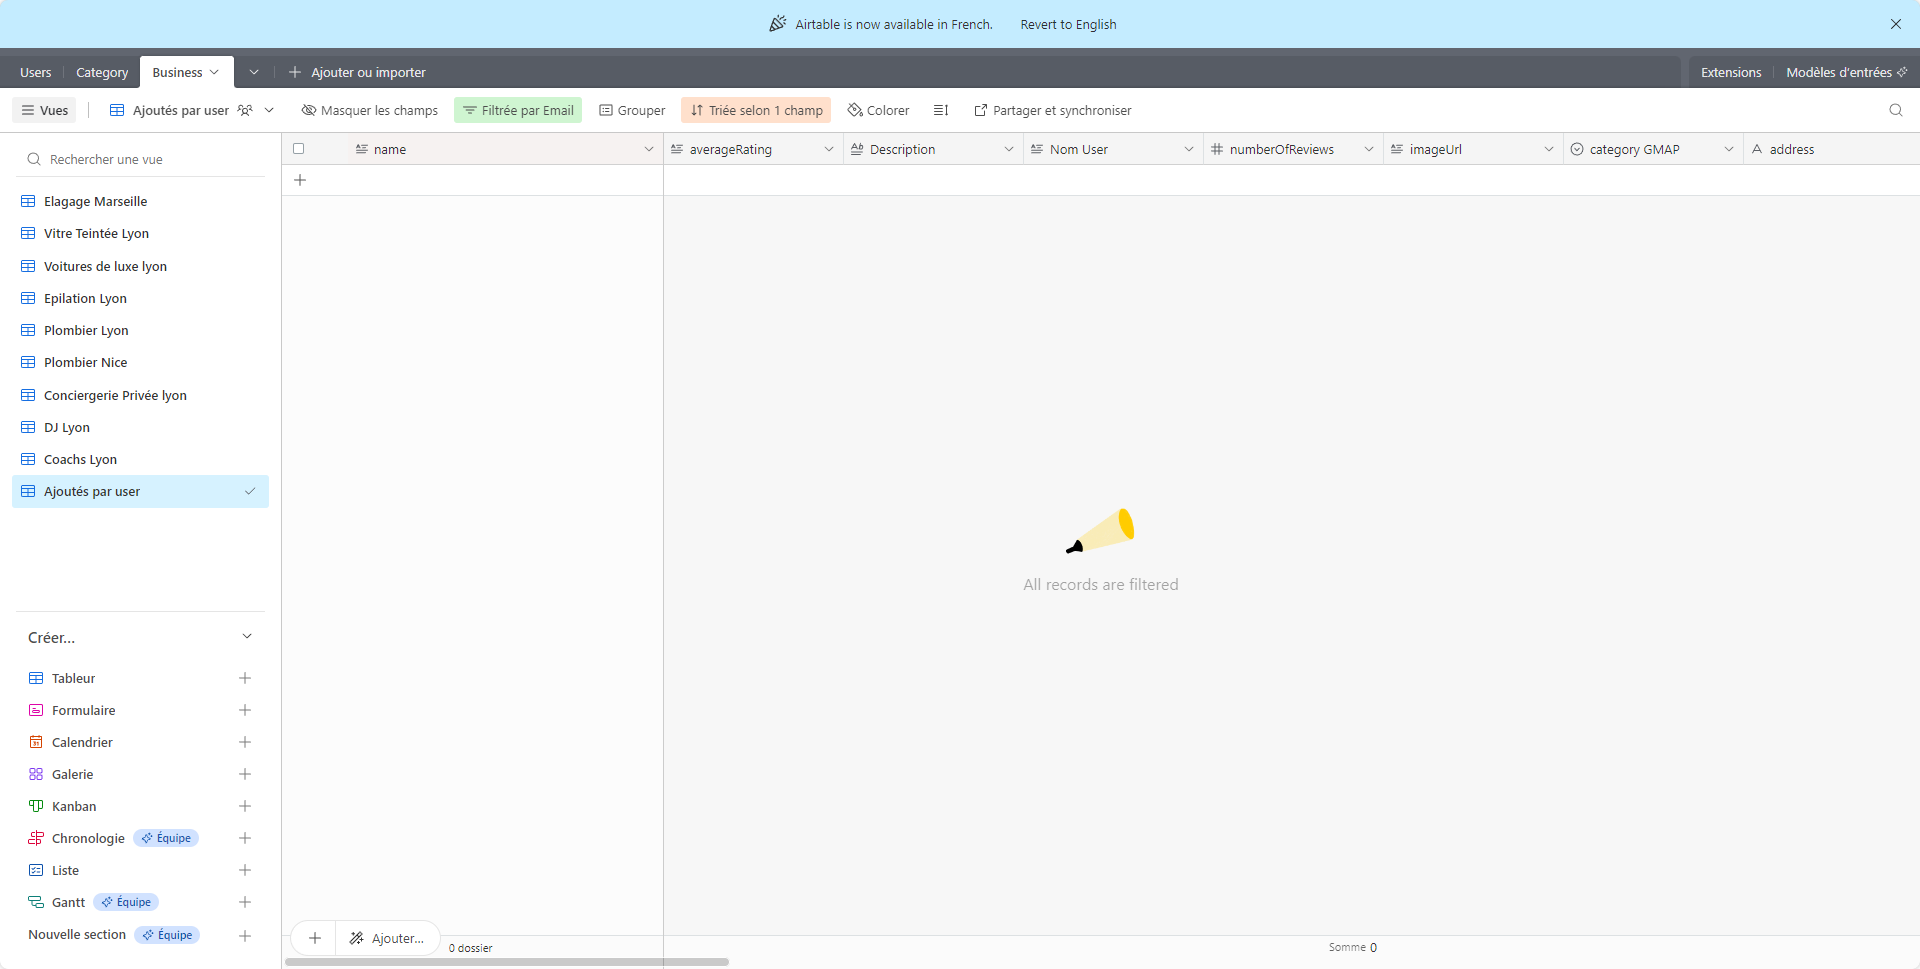Switch to the Users table tab

[35, 72]
